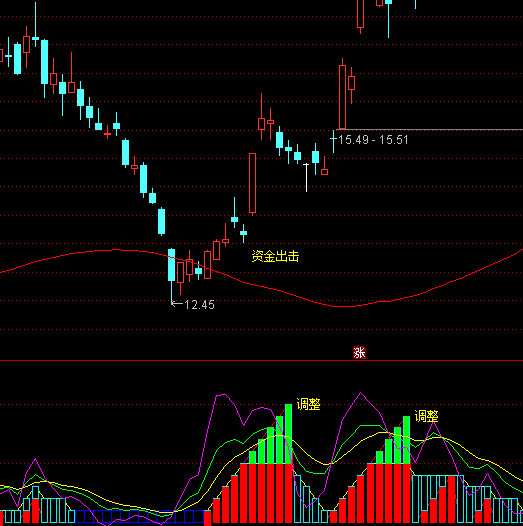Click the tallest green bar by the first 调整
The image size is (523, 526).
[289, 434]
